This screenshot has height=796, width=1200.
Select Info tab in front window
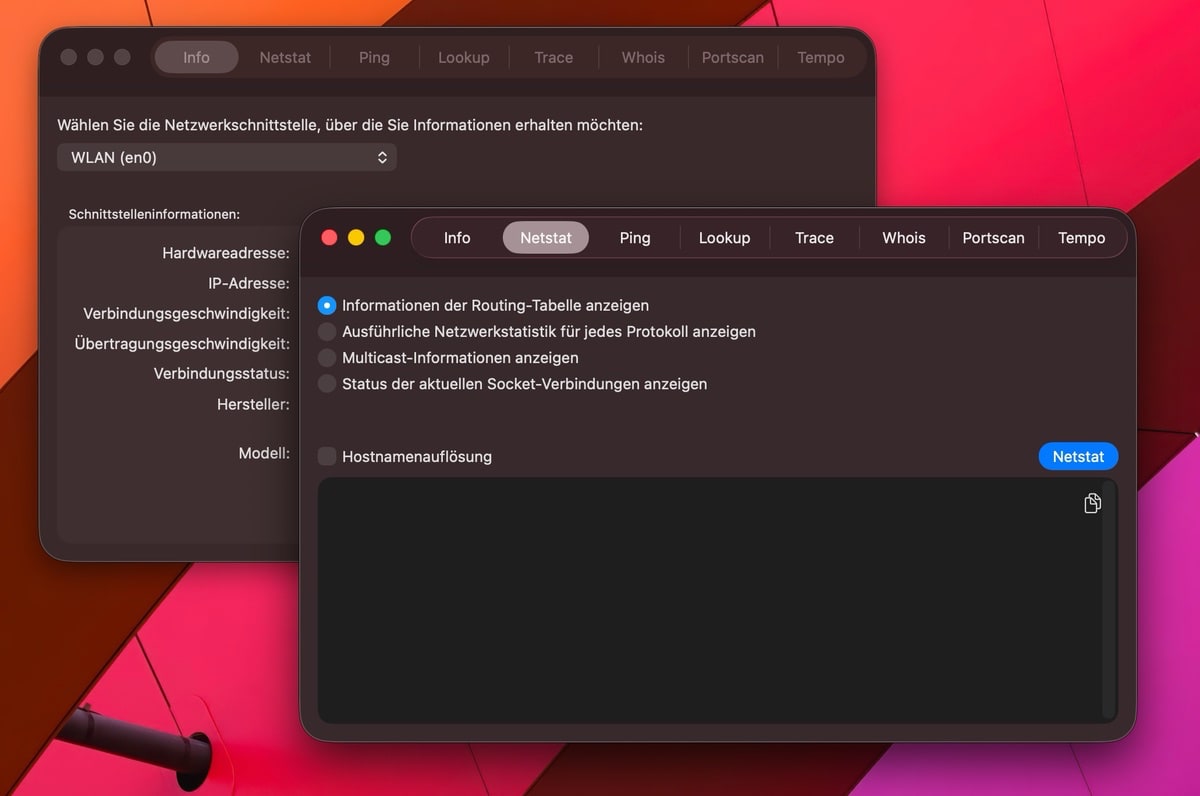pyautogui.click(x=457, y=238)
